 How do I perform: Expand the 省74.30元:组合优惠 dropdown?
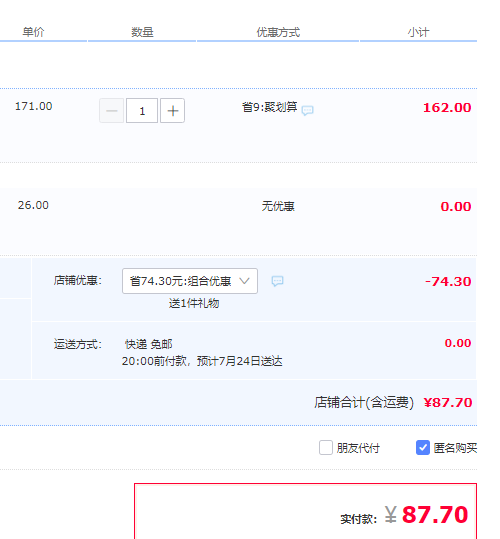click(x=190, y=281)
